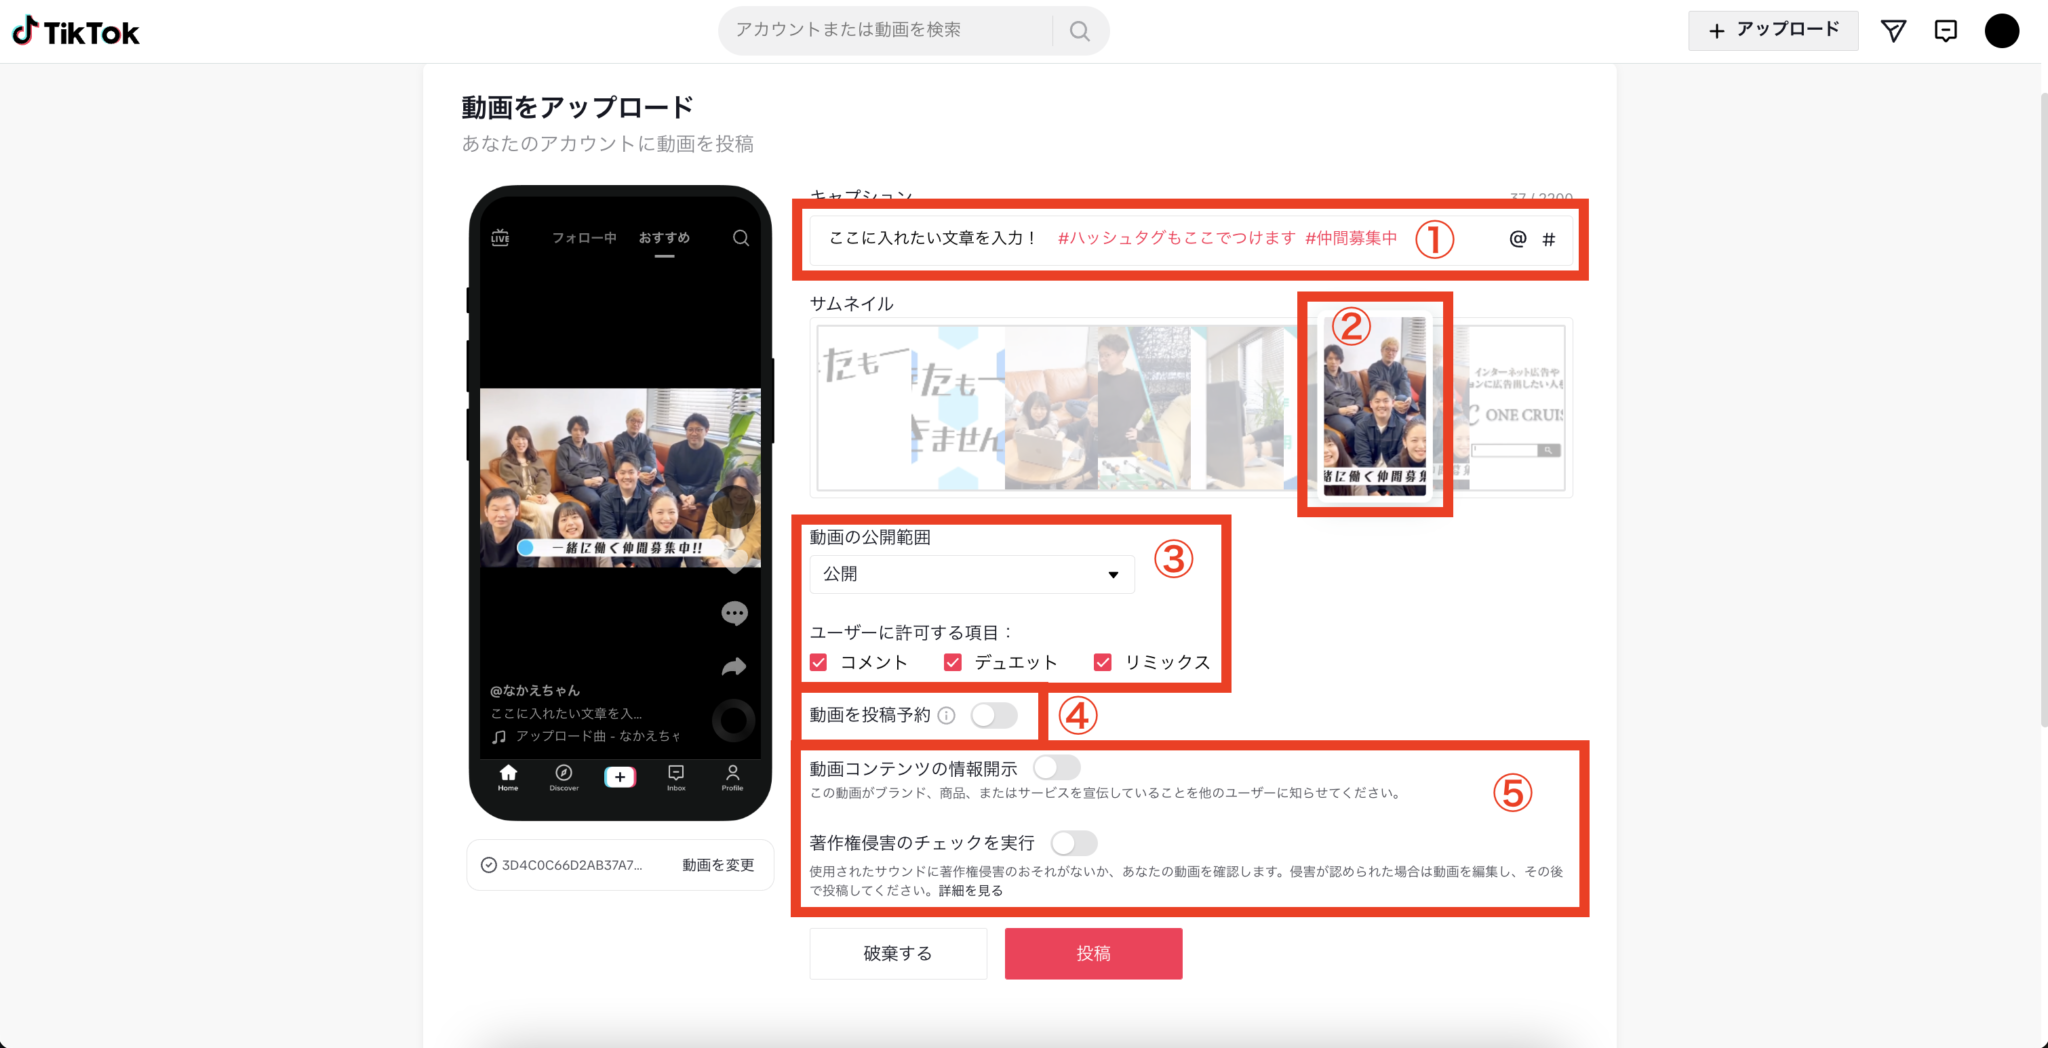The width and height of the screenshot is (2048, 1048).
Task: Open the 詳細を見る link
Action: [970, 891]
